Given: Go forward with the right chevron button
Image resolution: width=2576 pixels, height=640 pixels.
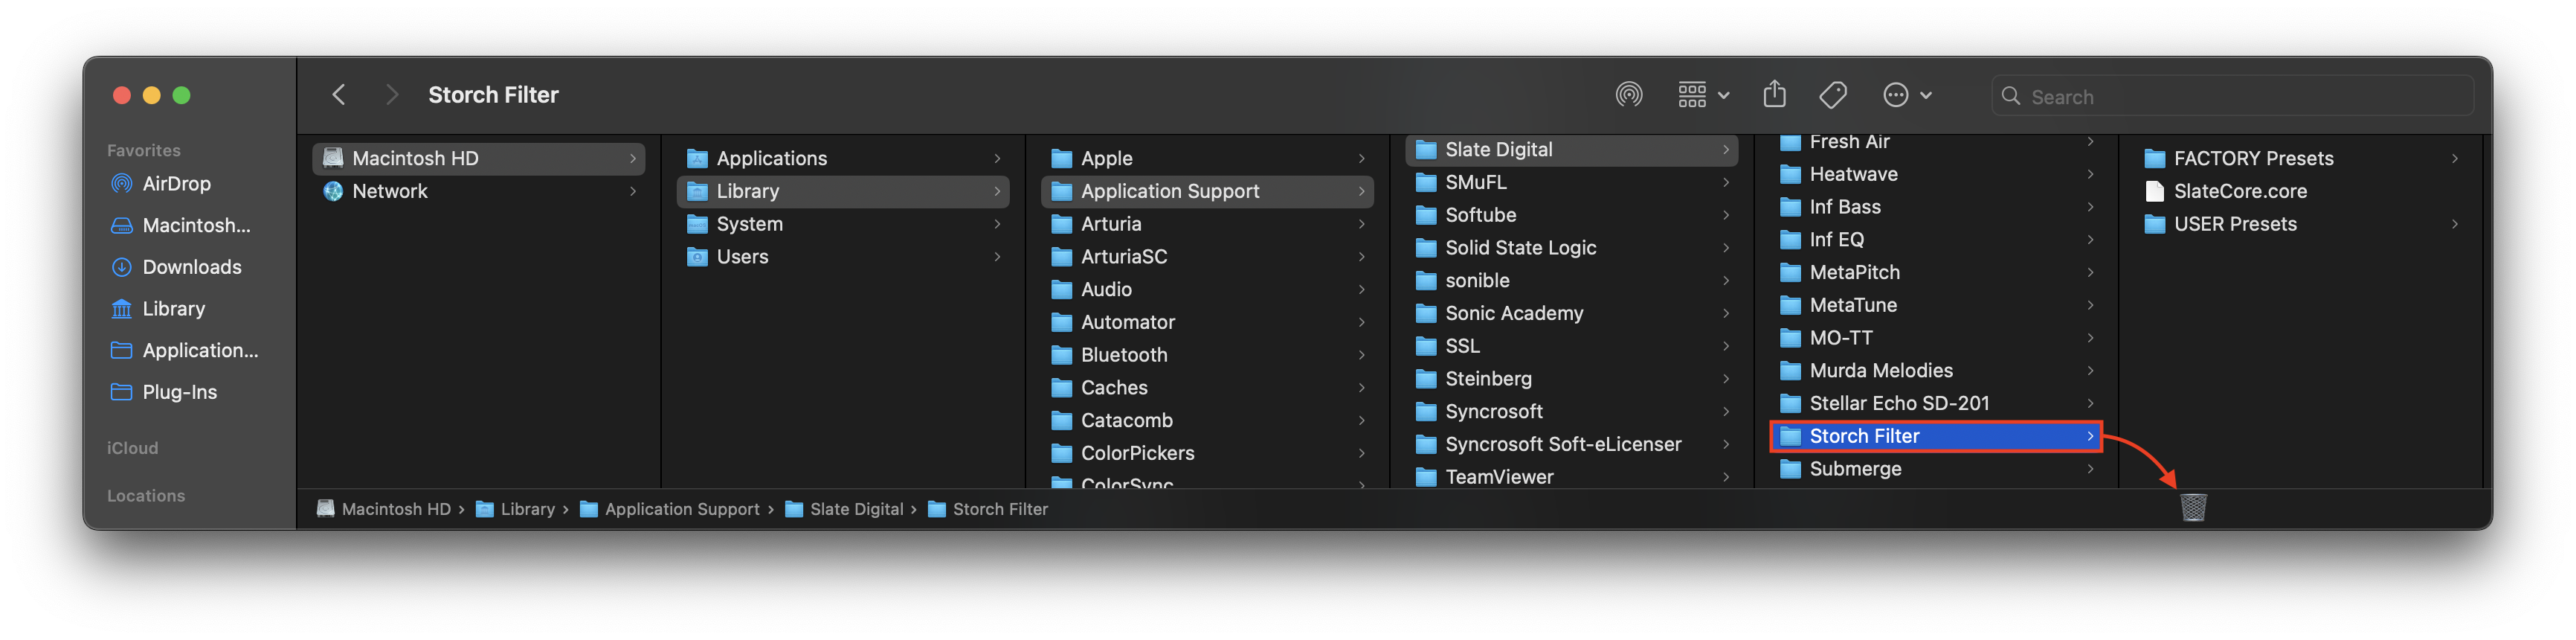Looking at the screenshot, I should [391, 95].
